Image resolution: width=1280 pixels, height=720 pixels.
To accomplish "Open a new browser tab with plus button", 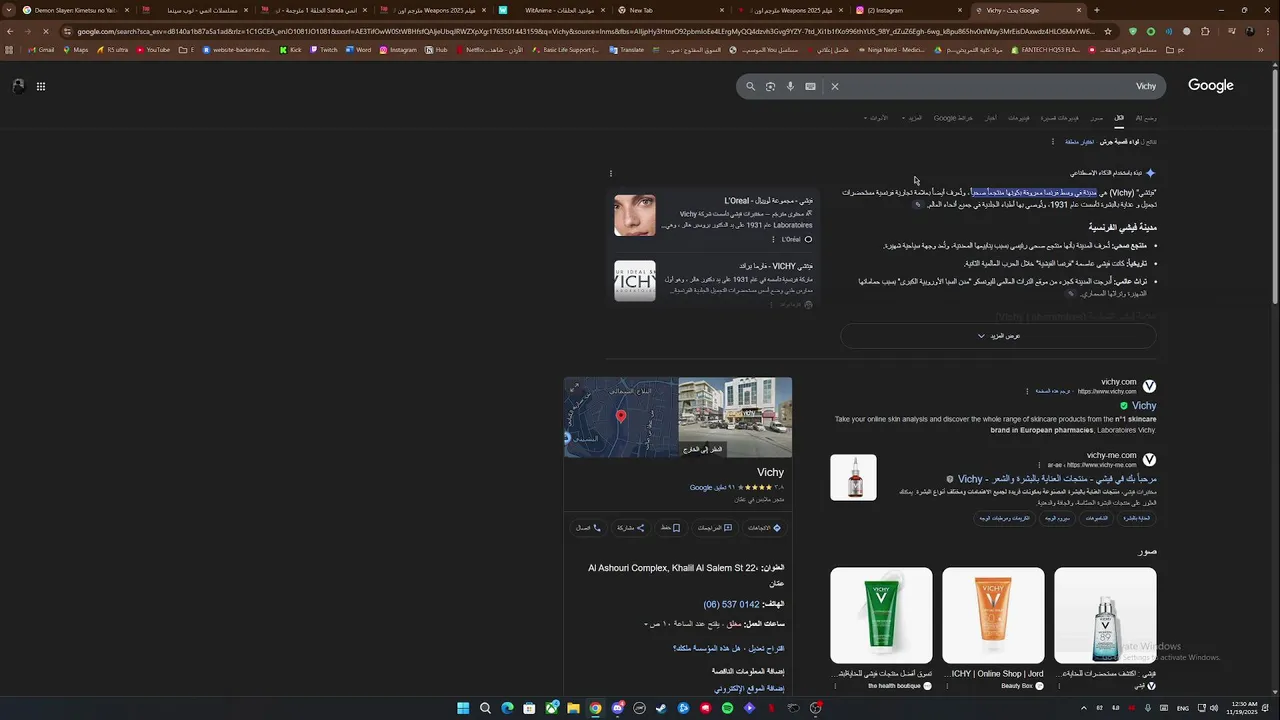I will point(1096,10).
